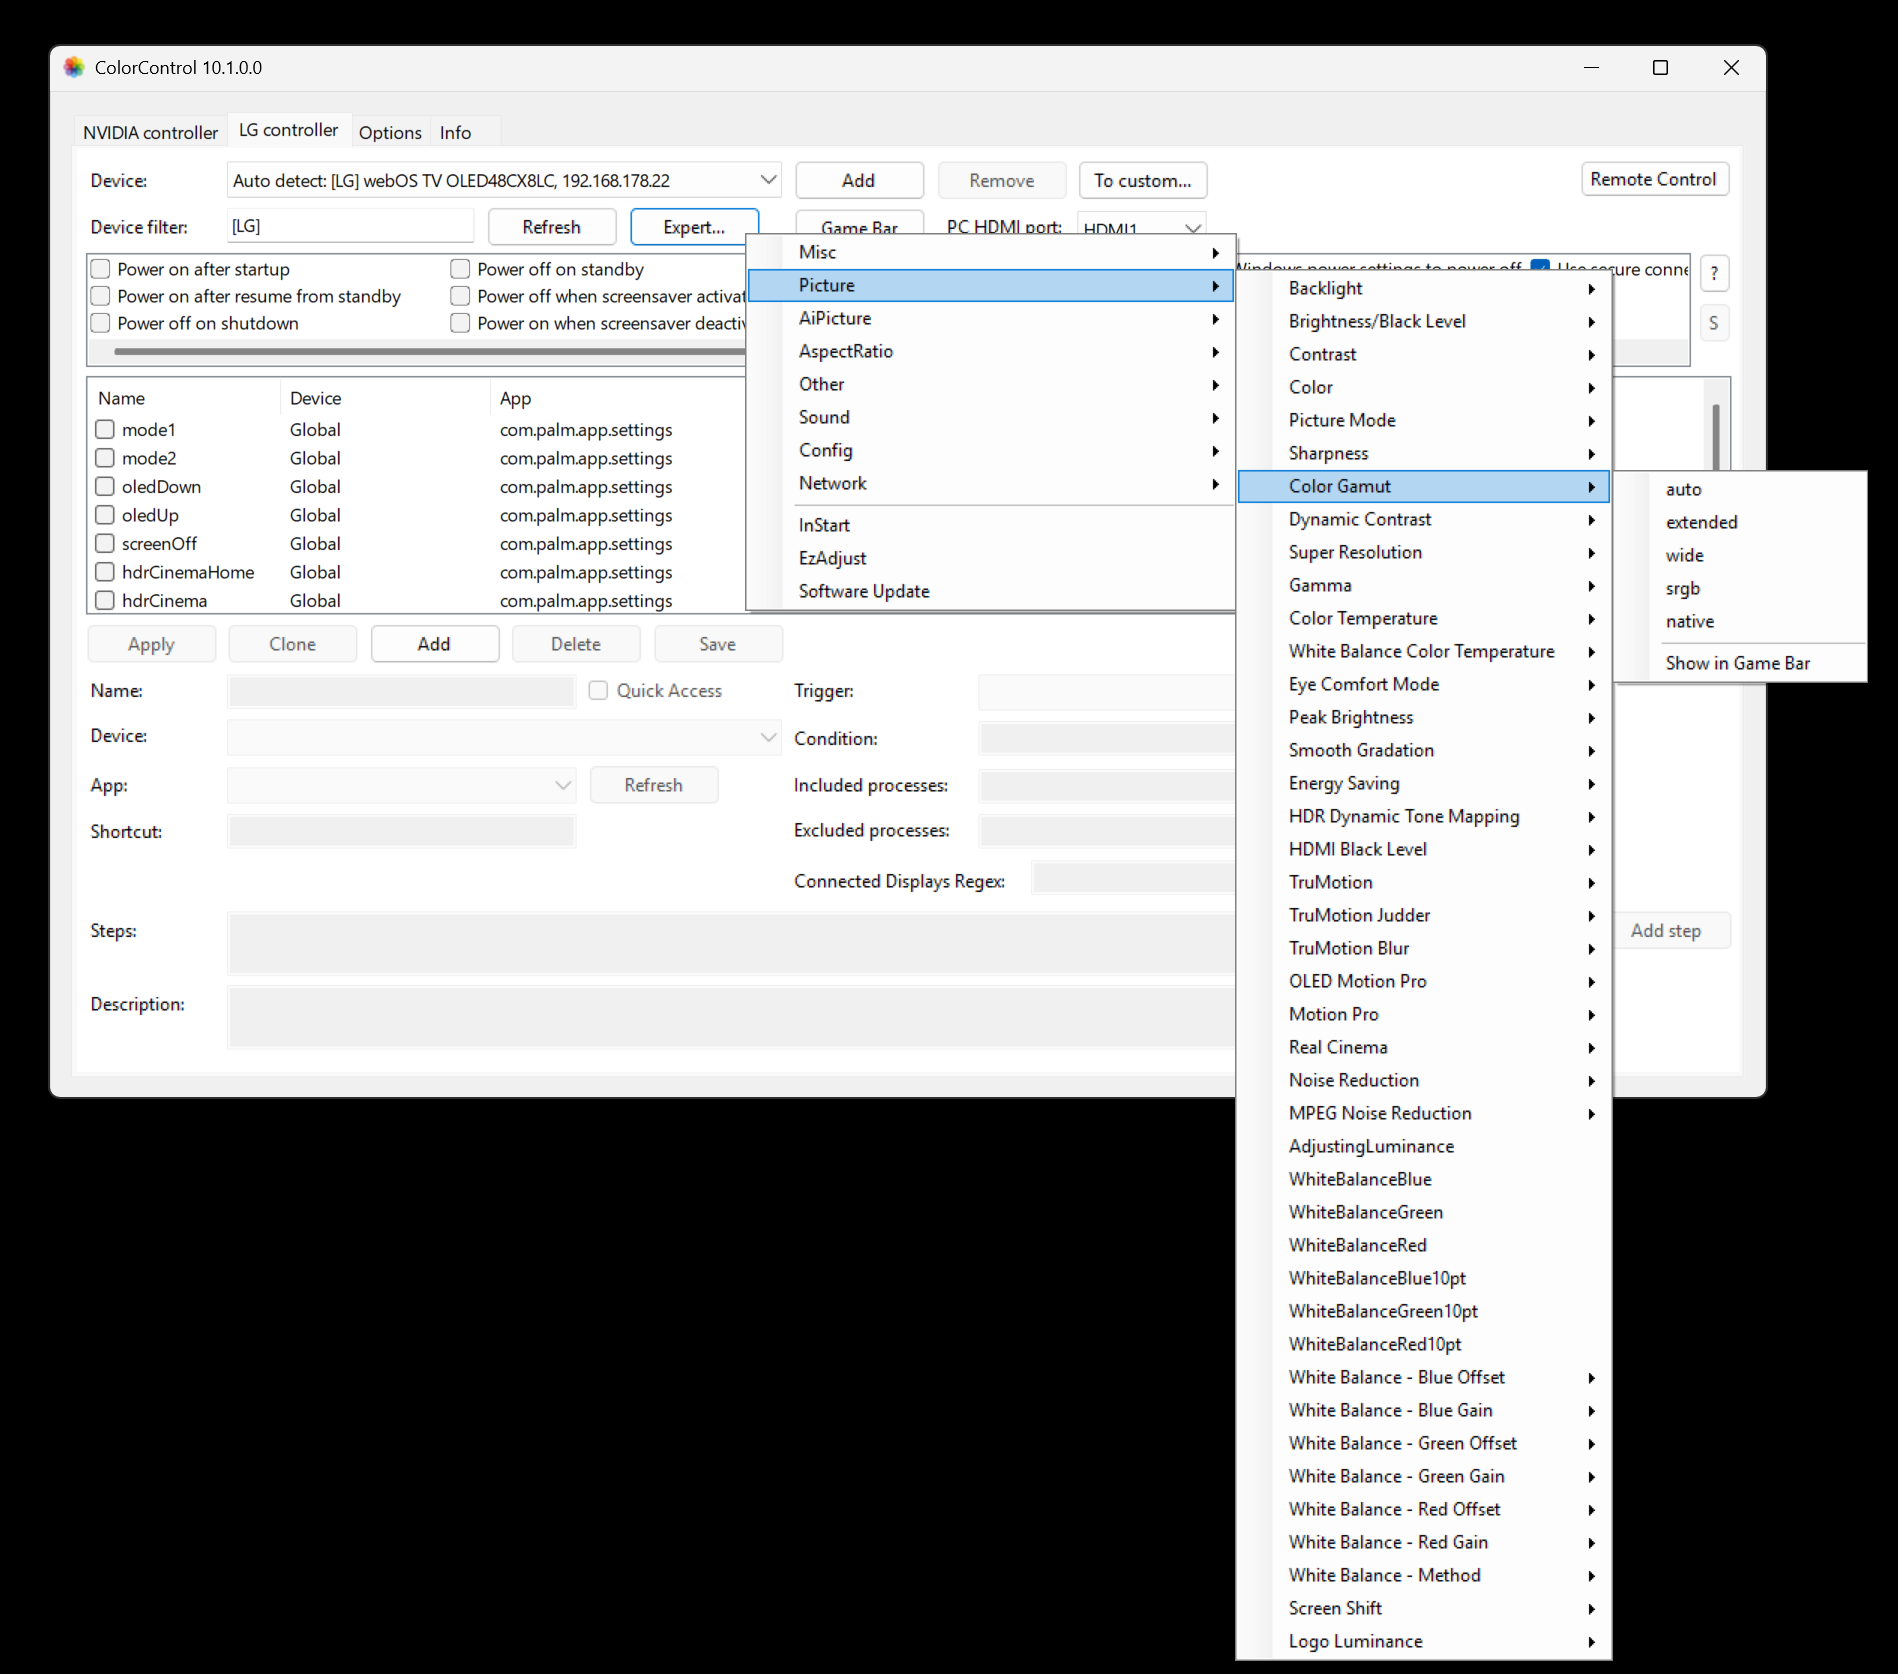The image size is (1898, 1674).
Task: Select the WhiteBalanceRed10pt menu entry
Action: 1424,1344
